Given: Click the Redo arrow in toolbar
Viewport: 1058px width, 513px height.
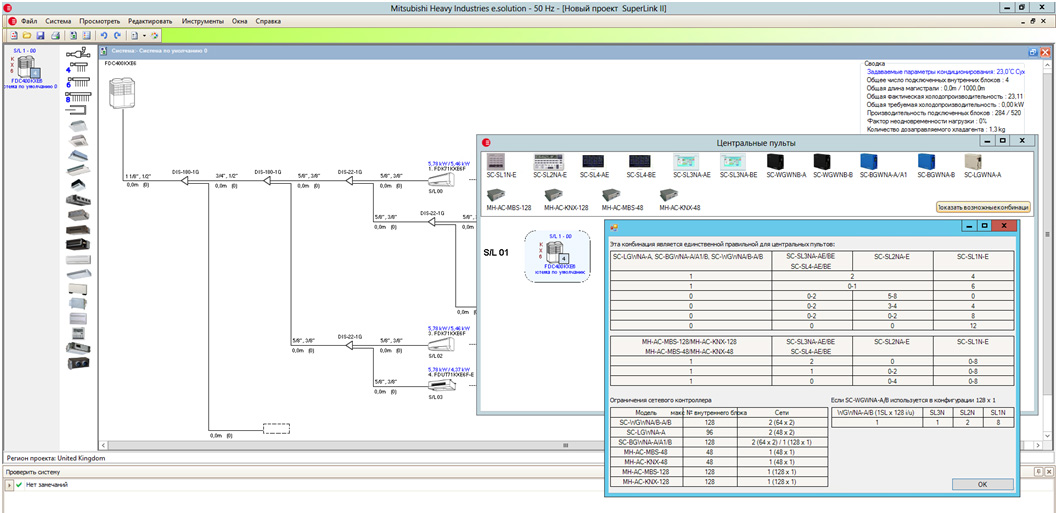Looking at the screenshot, I should coord(117,35).
